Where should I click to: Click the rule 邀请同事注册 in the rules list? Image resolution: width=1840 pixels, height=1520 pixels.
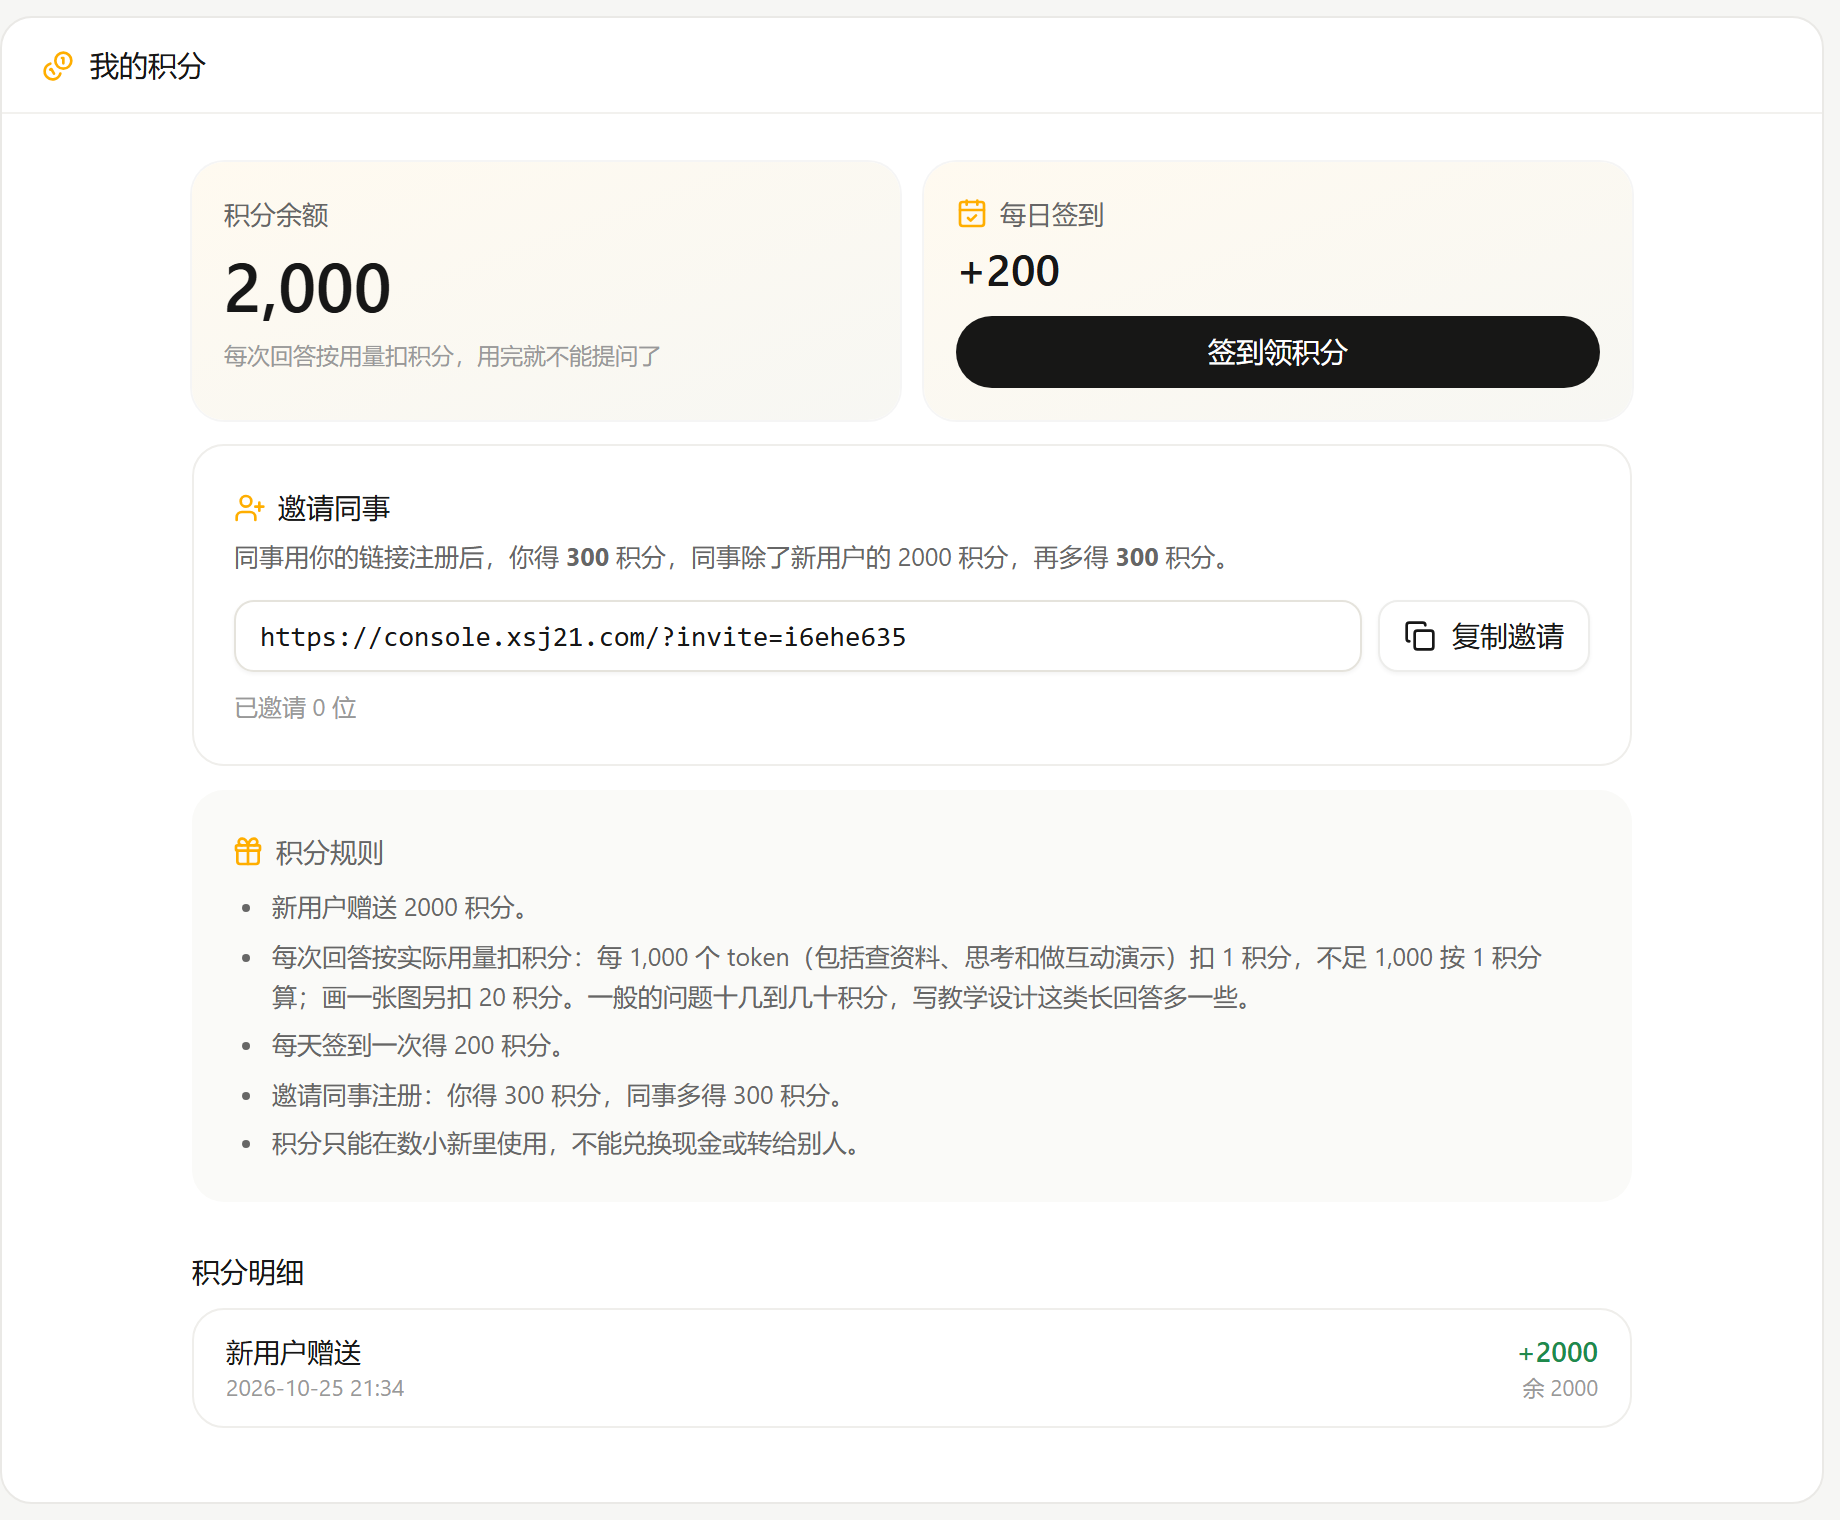558,1095
